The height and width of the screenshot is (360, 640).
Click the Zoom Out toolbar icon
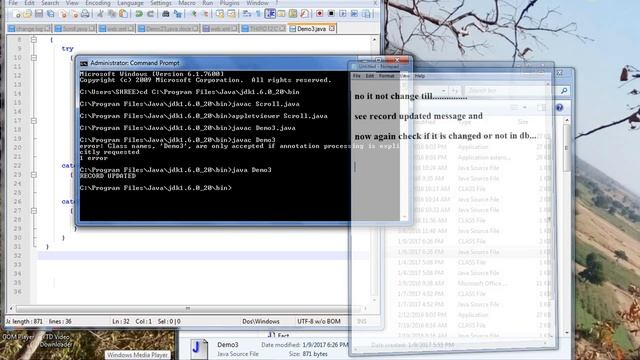coord(205,14)
